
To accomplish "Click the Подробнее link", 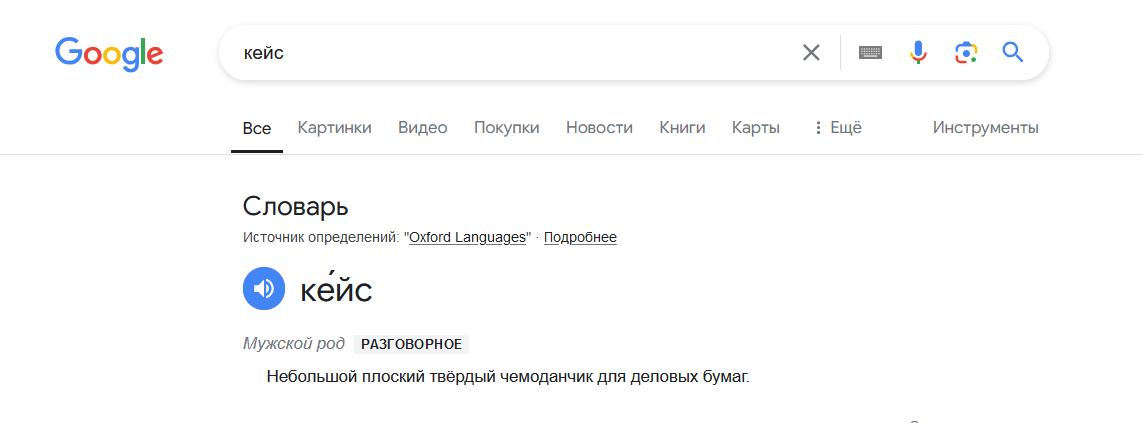I will click(x=580, y=238).
